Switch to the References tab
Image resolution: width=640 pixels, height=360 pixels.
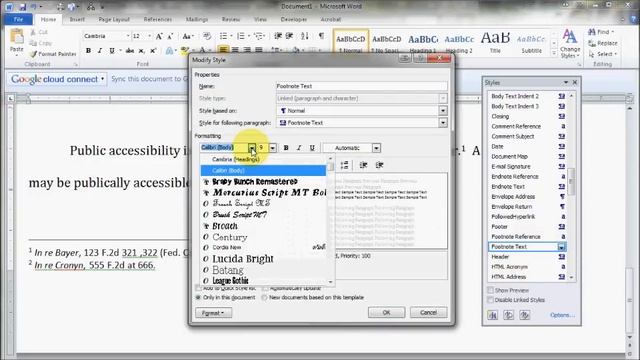click(158, 19)
